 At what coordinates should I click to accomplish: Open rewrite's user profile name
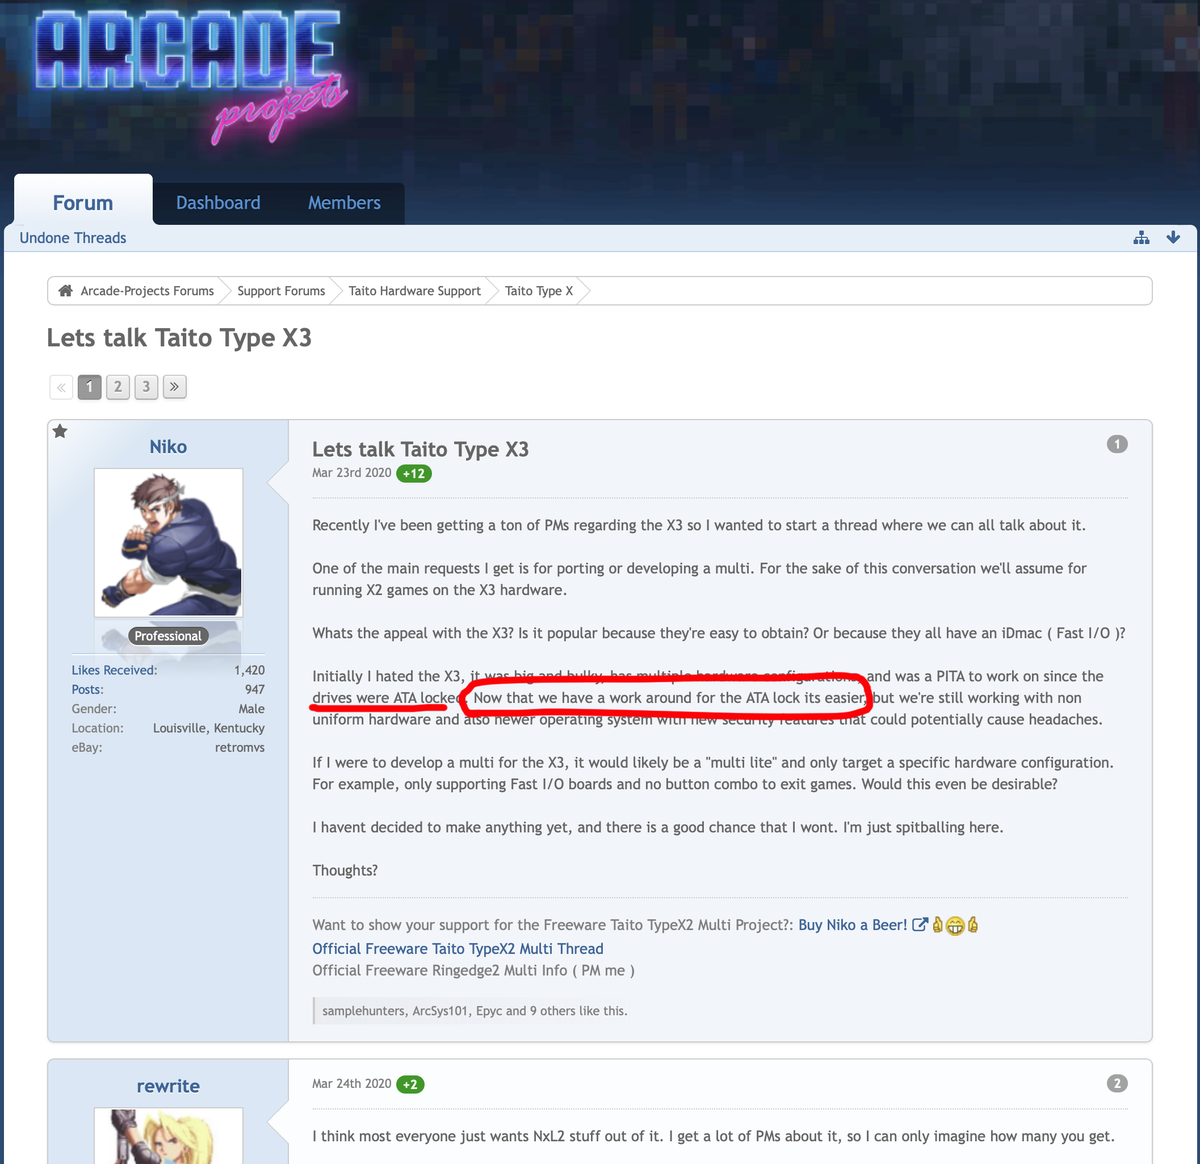point(168,1086)
